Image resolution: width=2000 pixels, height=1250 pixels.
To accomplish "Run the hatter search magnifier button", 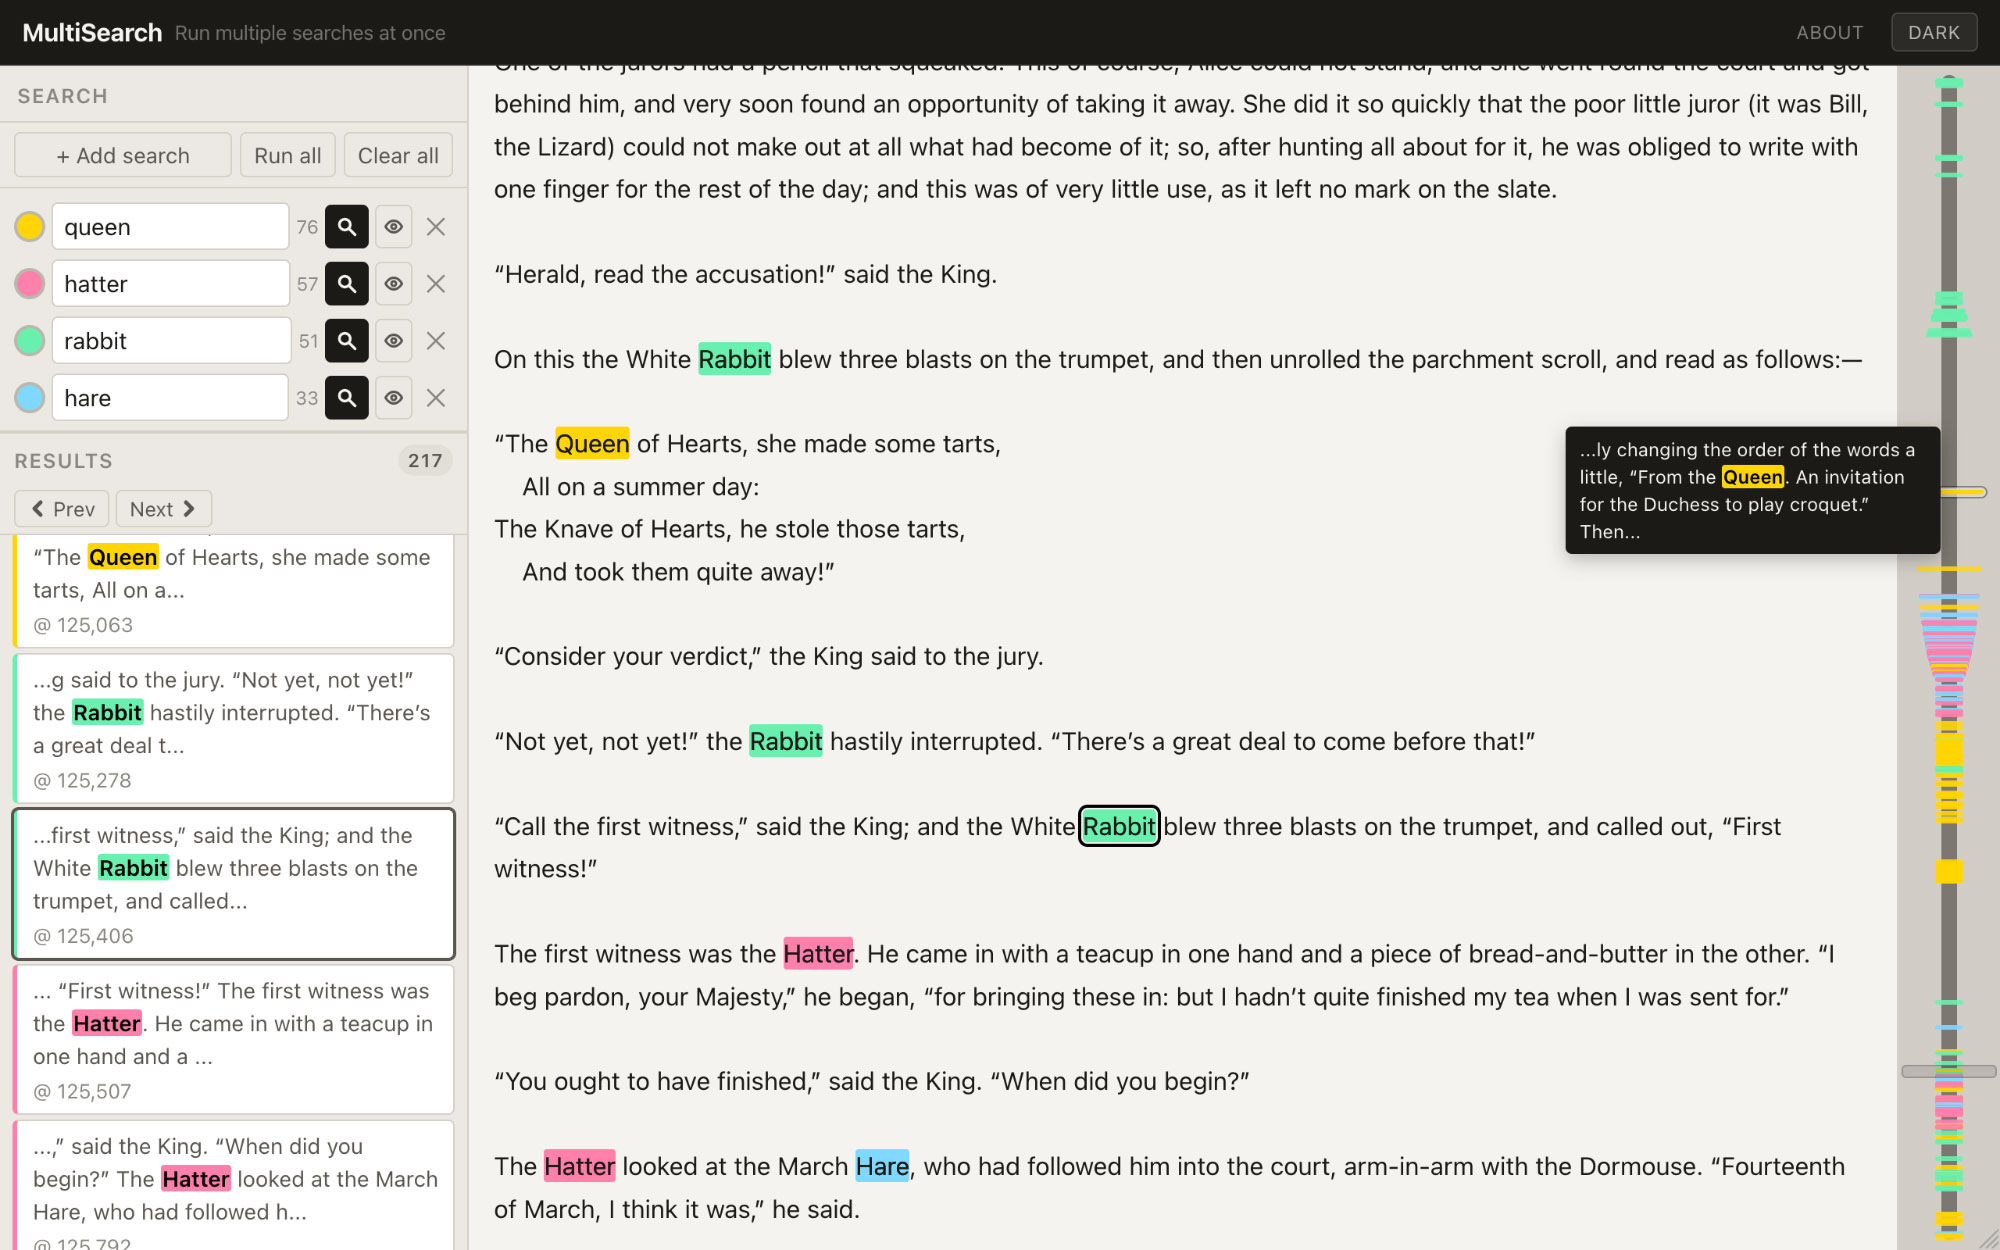I will (x=347, y=284).
